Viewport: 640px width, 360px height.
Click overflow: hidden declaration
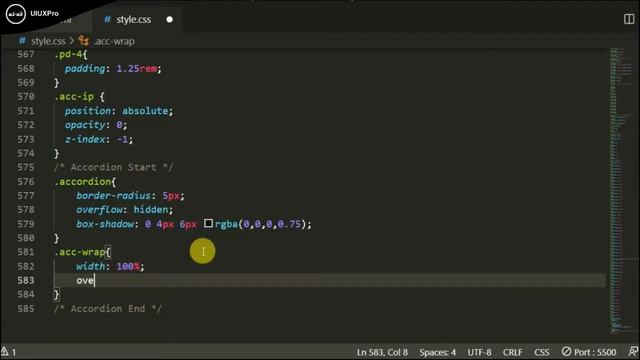(124, 210)
